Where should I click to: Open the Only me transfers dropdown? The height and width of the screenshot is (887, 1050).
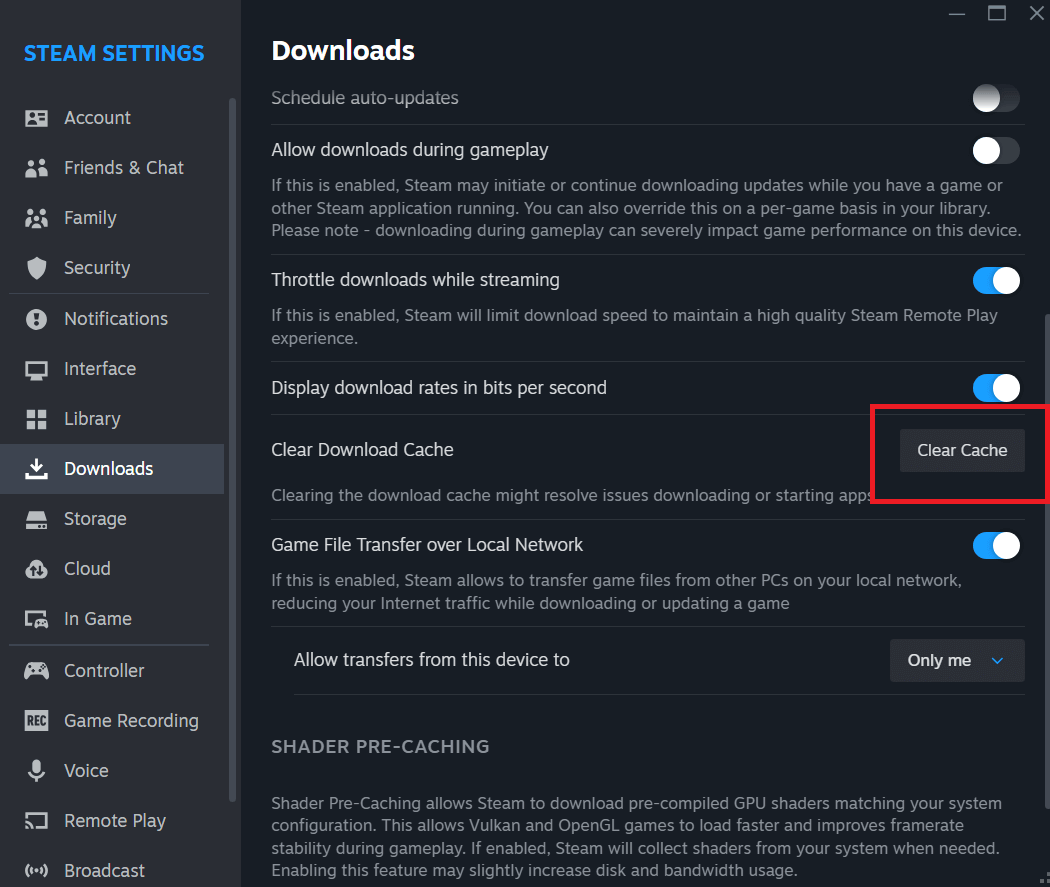956,660
